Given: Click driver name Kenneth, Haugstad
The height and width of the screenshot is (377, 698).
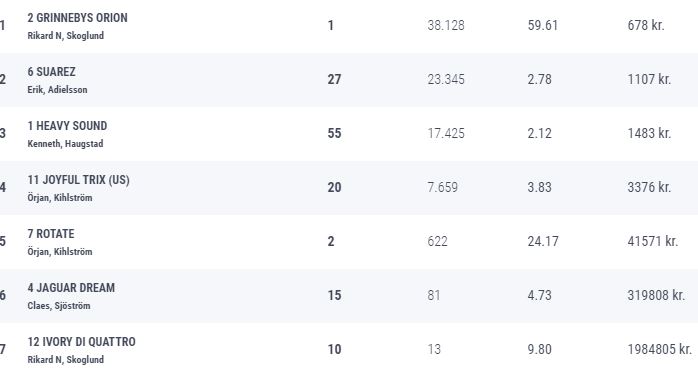Looking at the screenshot, I should pos(65,144).
